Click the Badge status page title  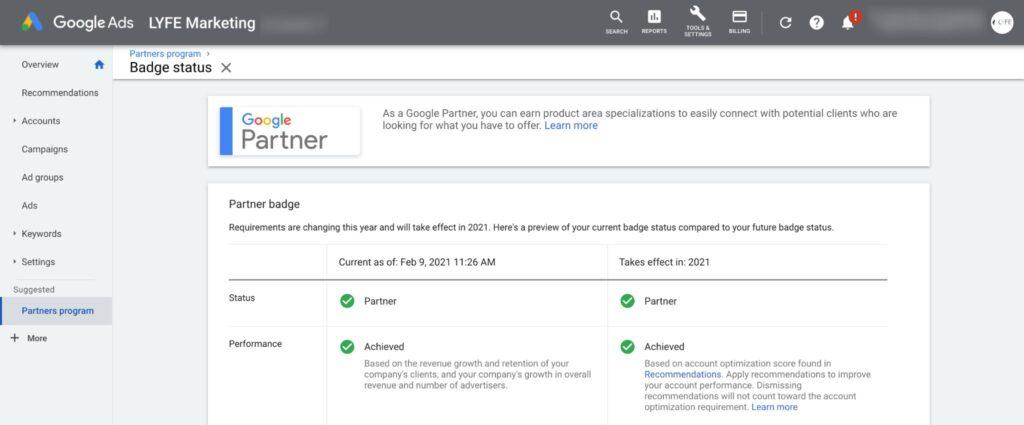coord(170,67)
